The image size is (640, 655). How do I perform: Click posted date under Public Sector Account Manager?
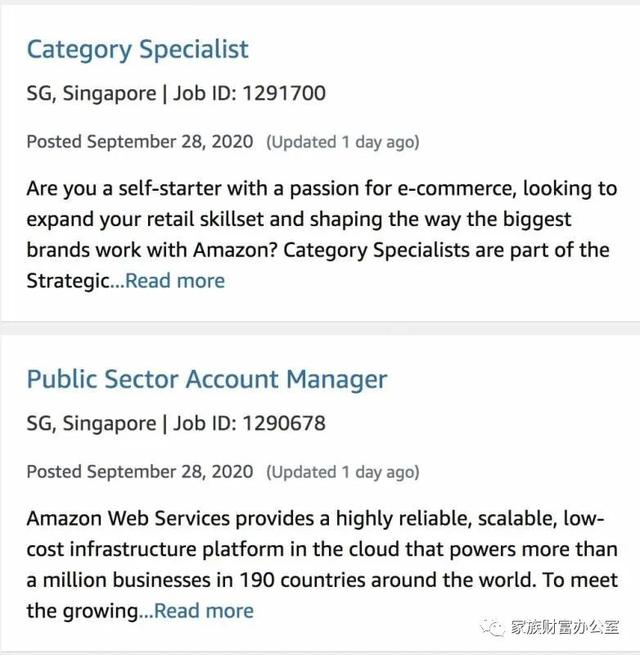139,471
